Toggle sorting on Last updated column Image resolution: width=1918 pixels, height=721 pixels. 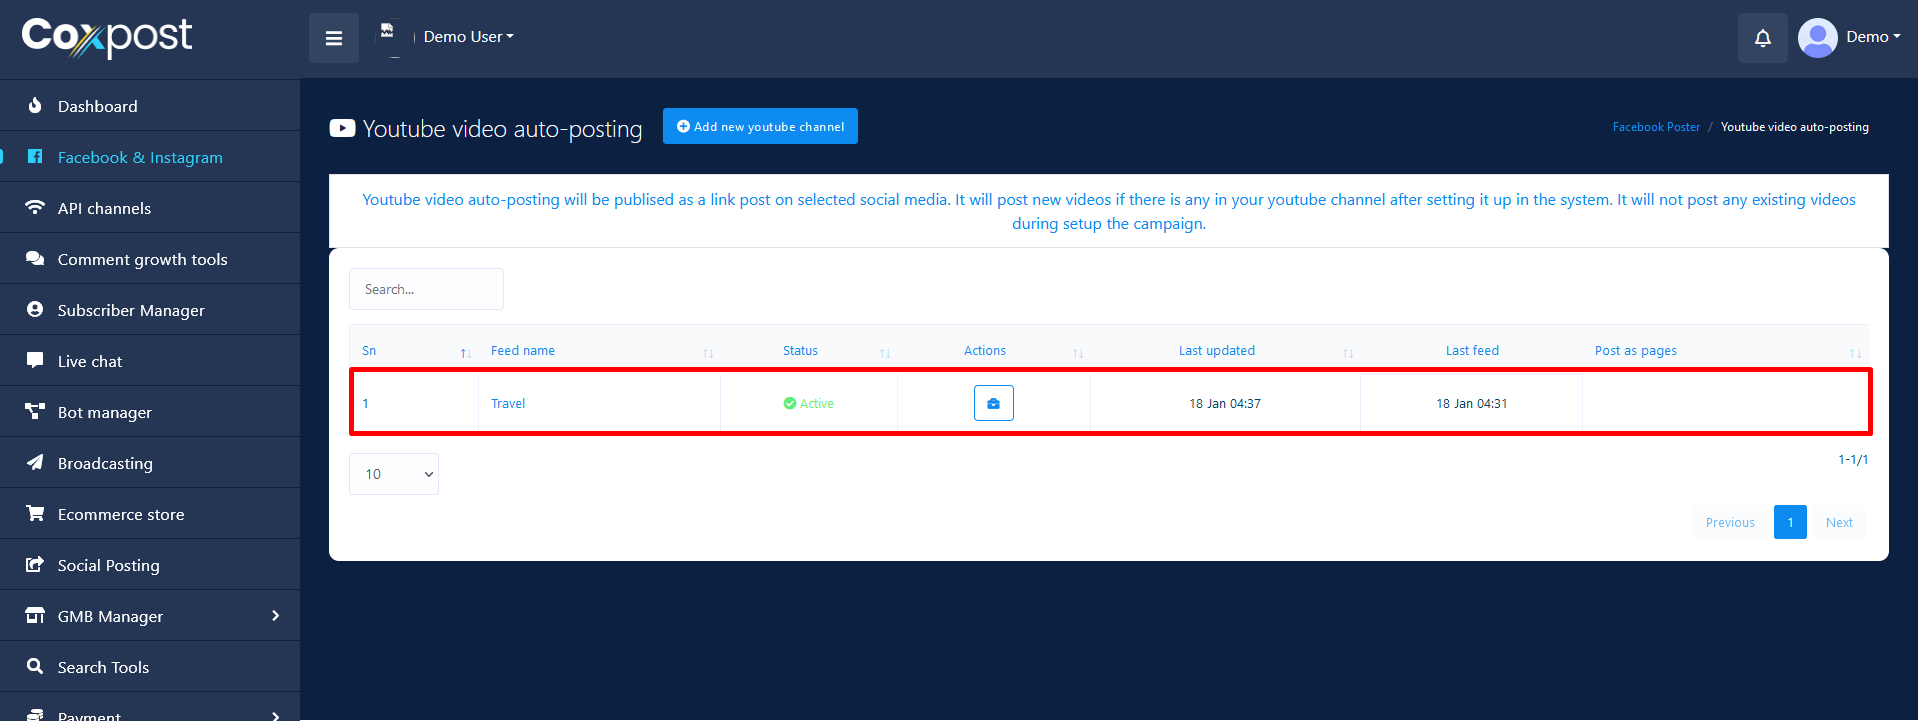[1347, 353]
